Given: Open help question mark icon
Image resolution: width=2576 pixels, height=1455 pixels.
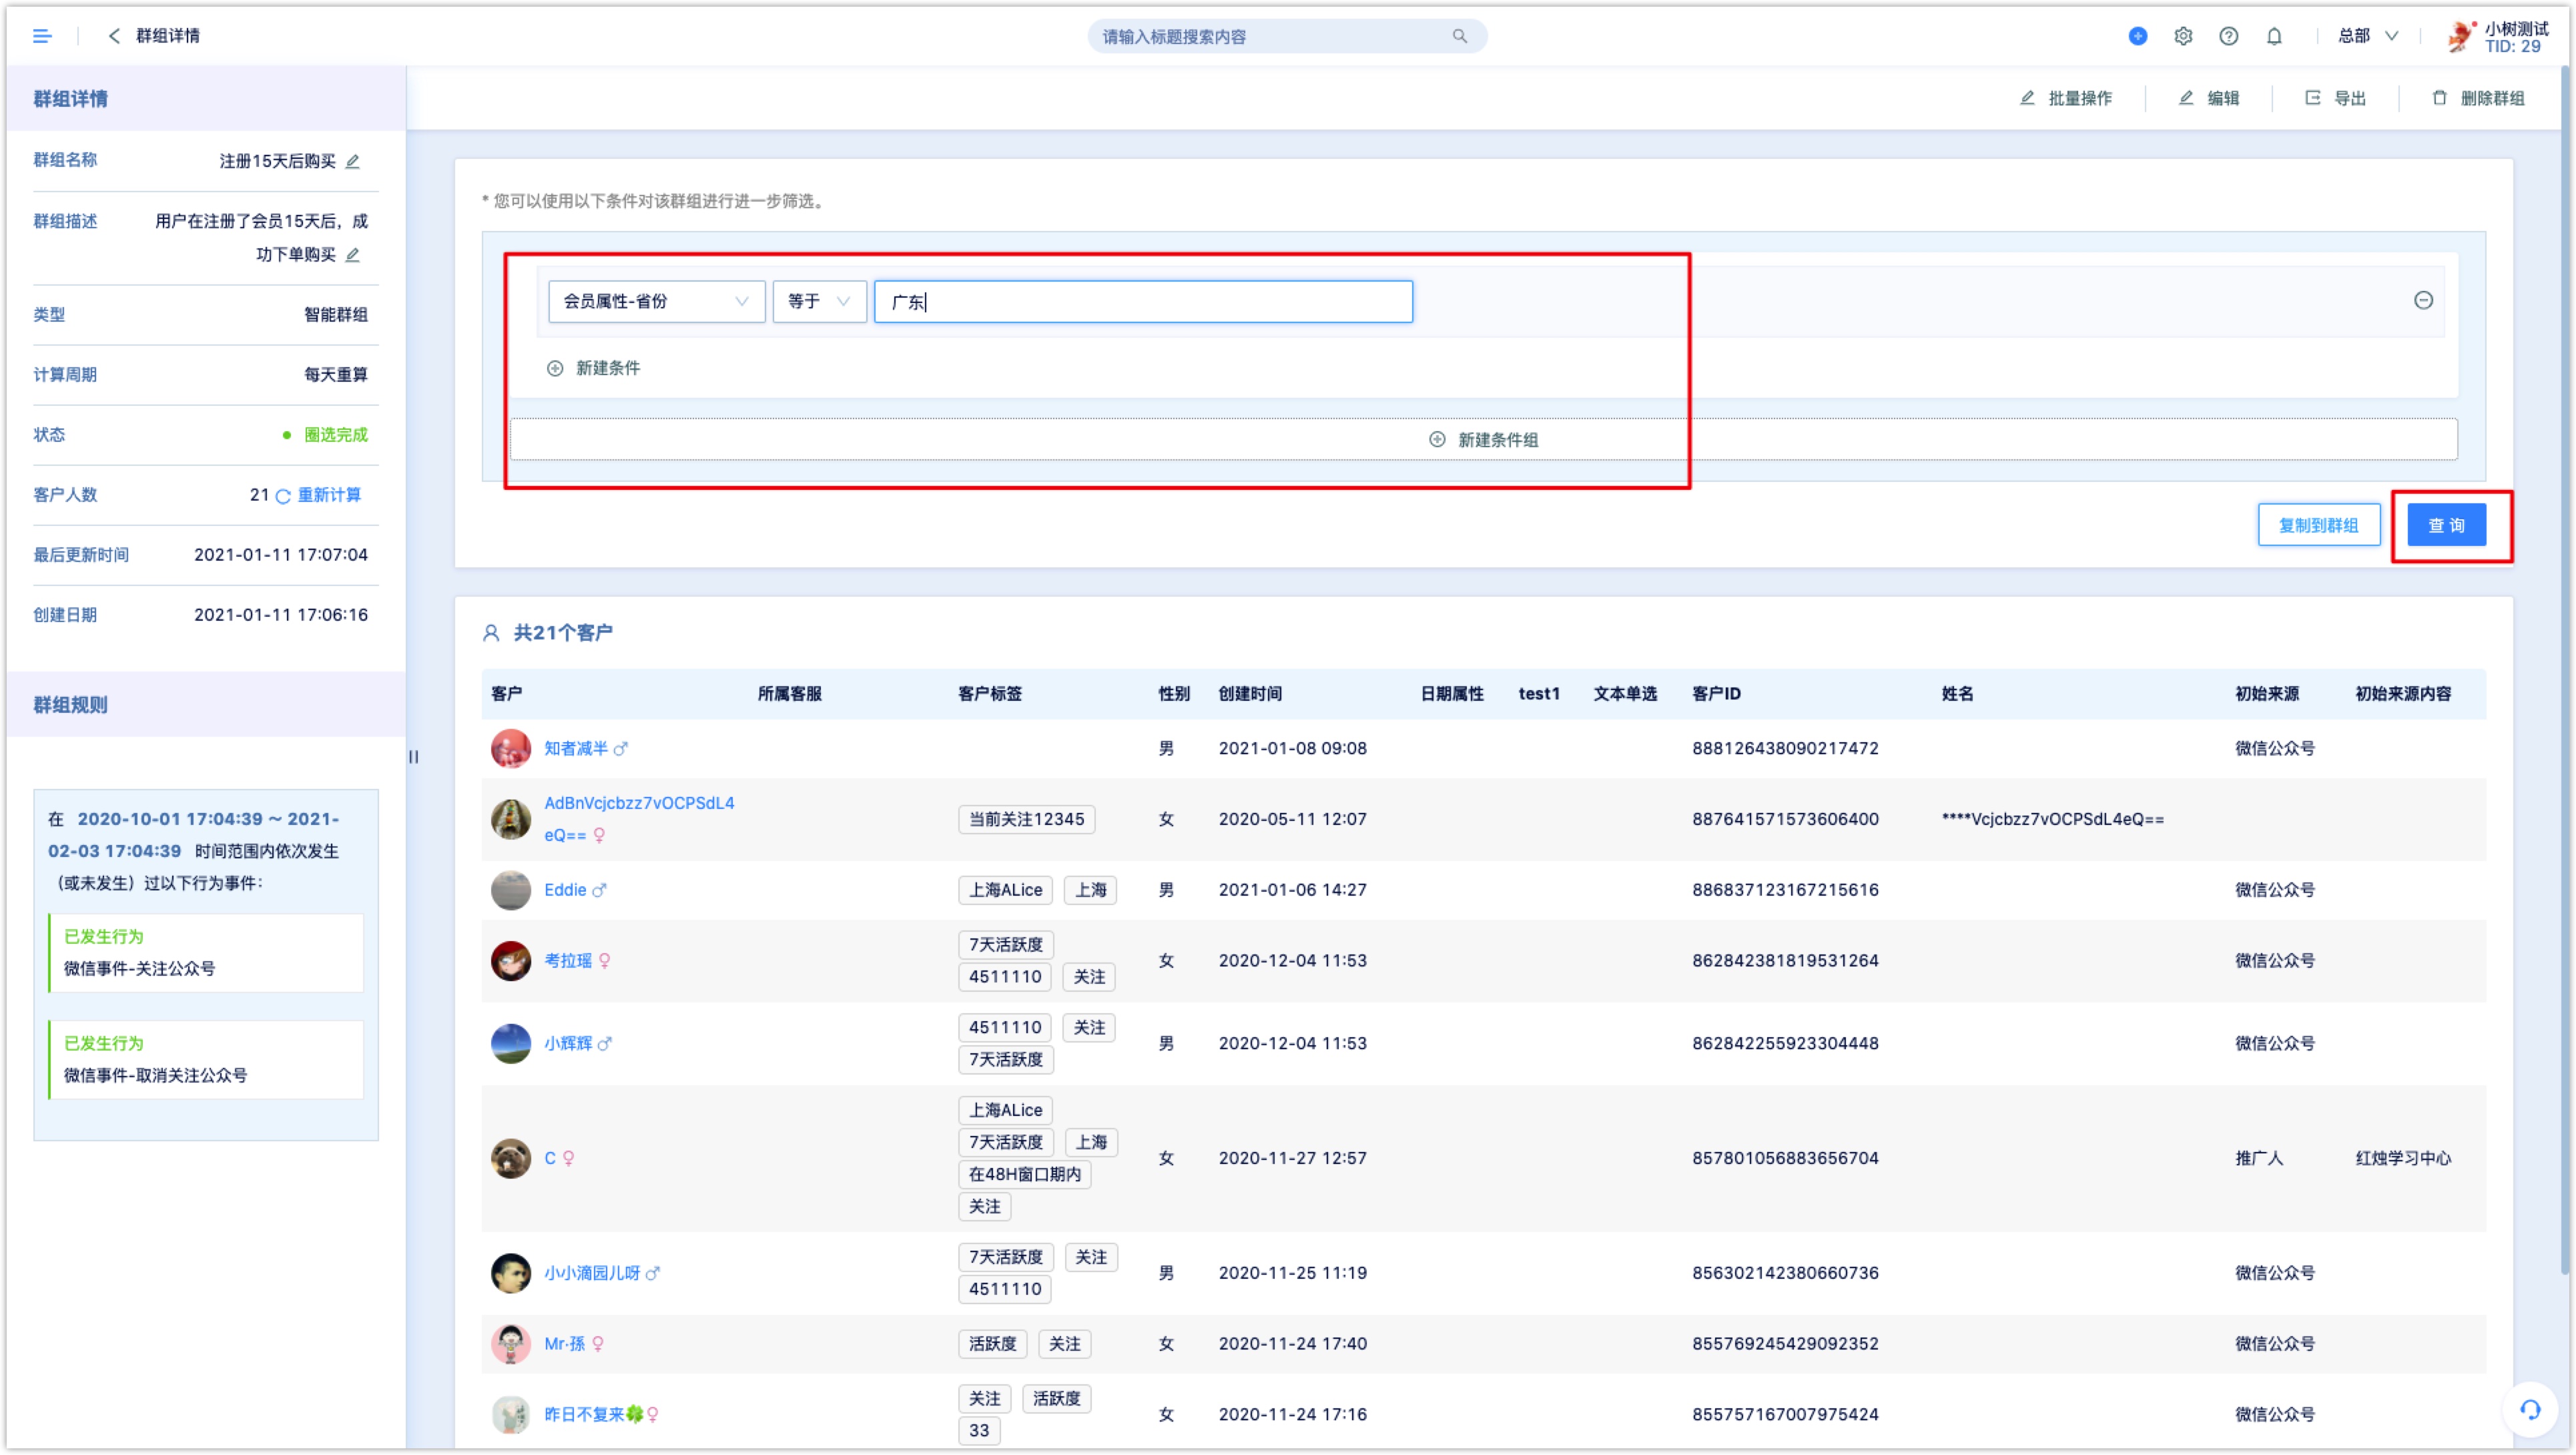Looking at the screenshot, I should coord(2228,36).
